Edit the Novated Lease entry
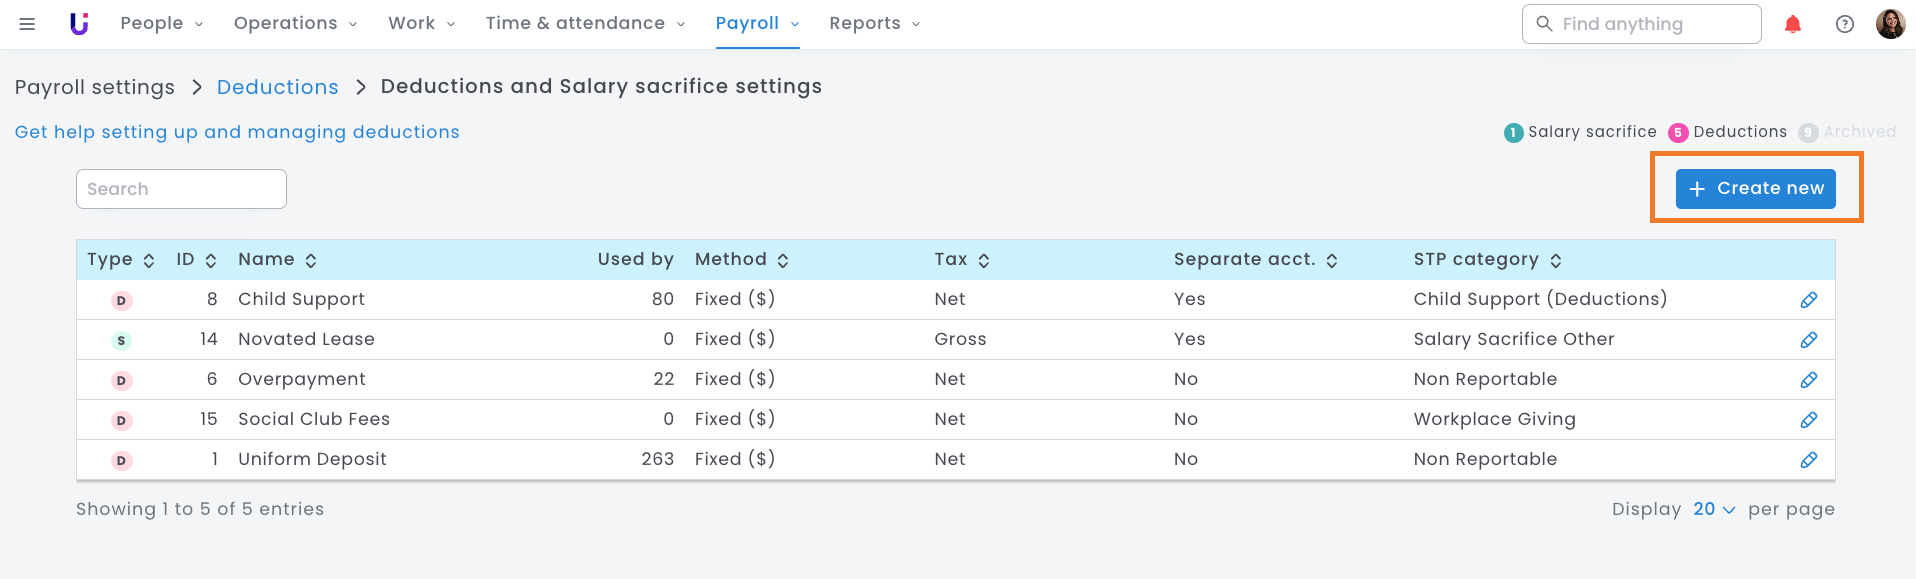 (1808, 340)
